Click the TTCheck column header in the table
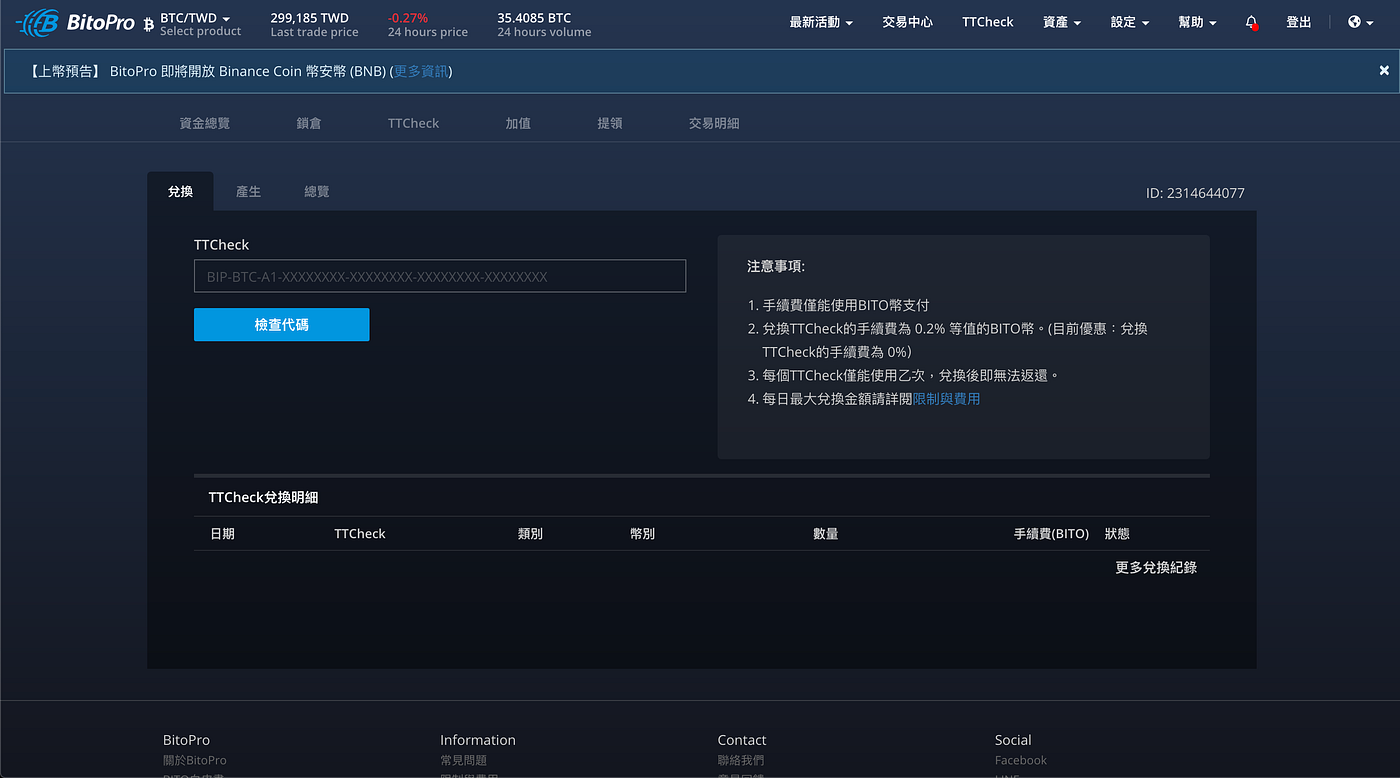 (360, 534)
